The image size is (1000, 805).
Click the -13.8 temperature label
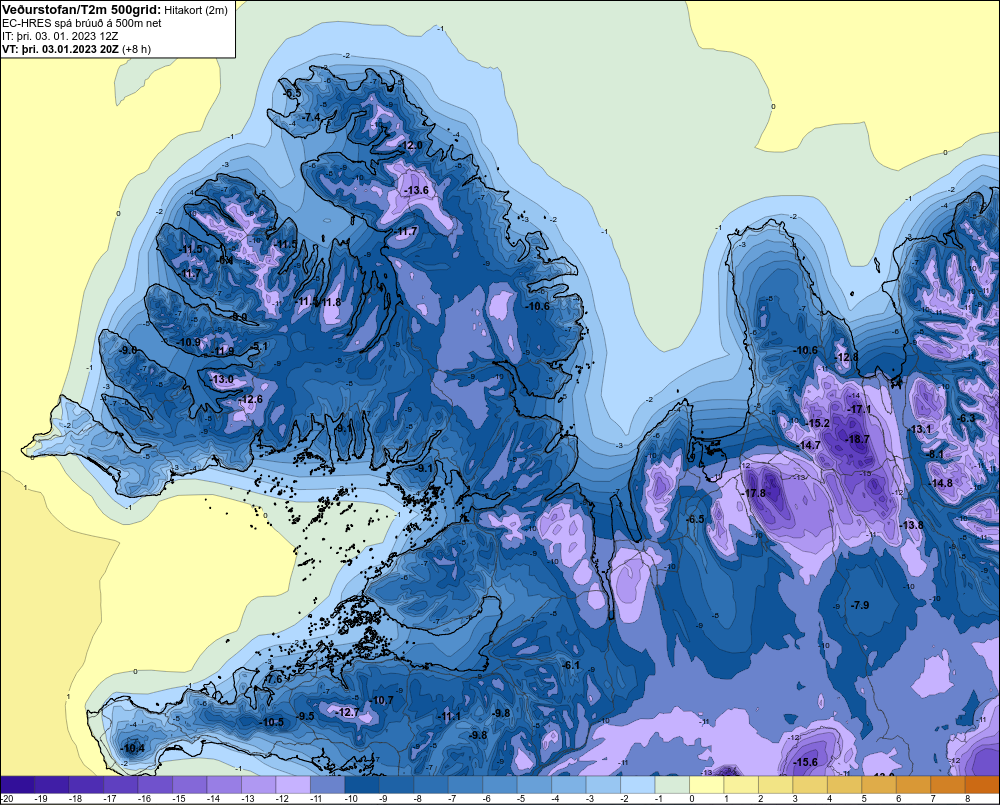pyautogui.click(x=911, y=525)
